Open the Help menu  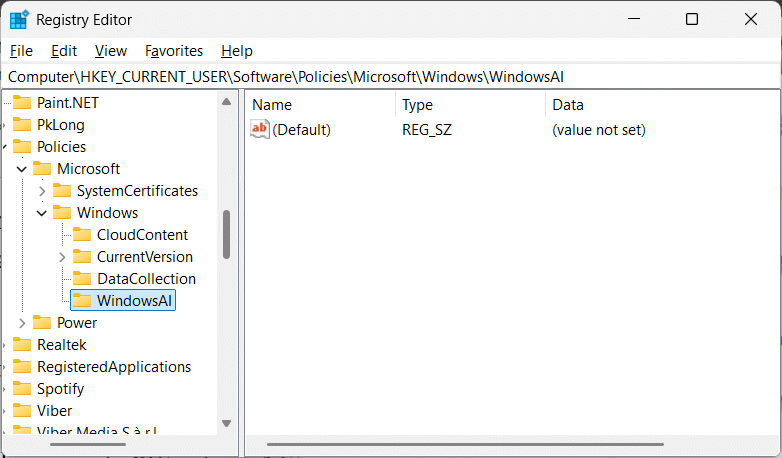point(237,51)
